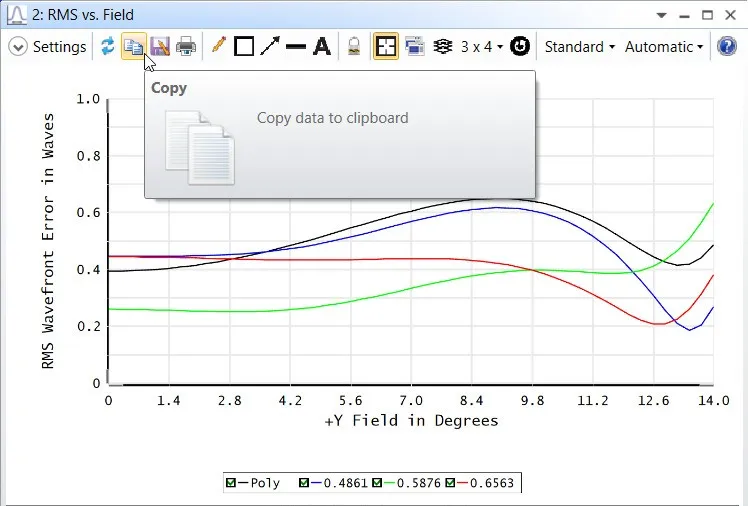
Task: Open the help question mark icon
Action: 728,46
